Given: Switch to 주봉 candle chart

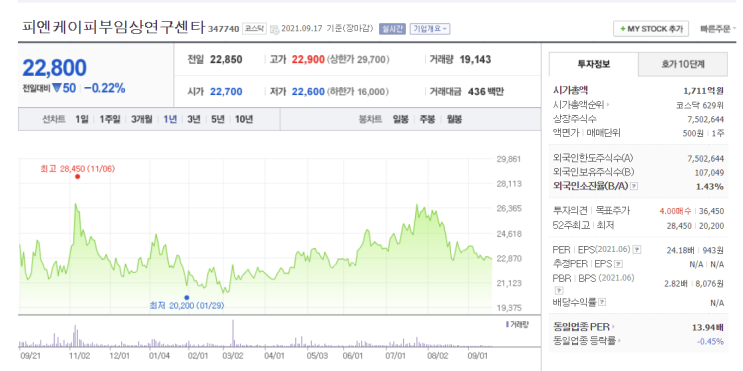Looking at the screenshot, I should (427, 119).
